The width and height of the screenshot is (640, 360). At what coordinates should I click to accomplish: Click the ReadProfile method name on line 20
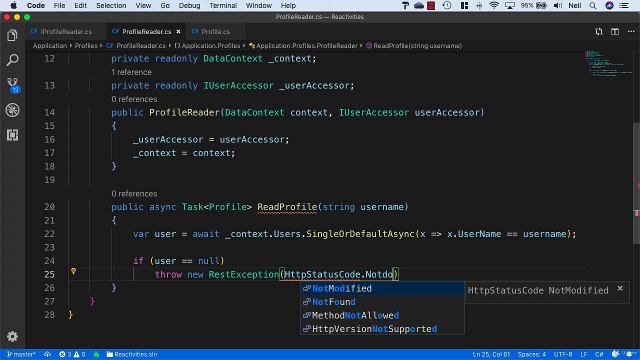(287, 207)
